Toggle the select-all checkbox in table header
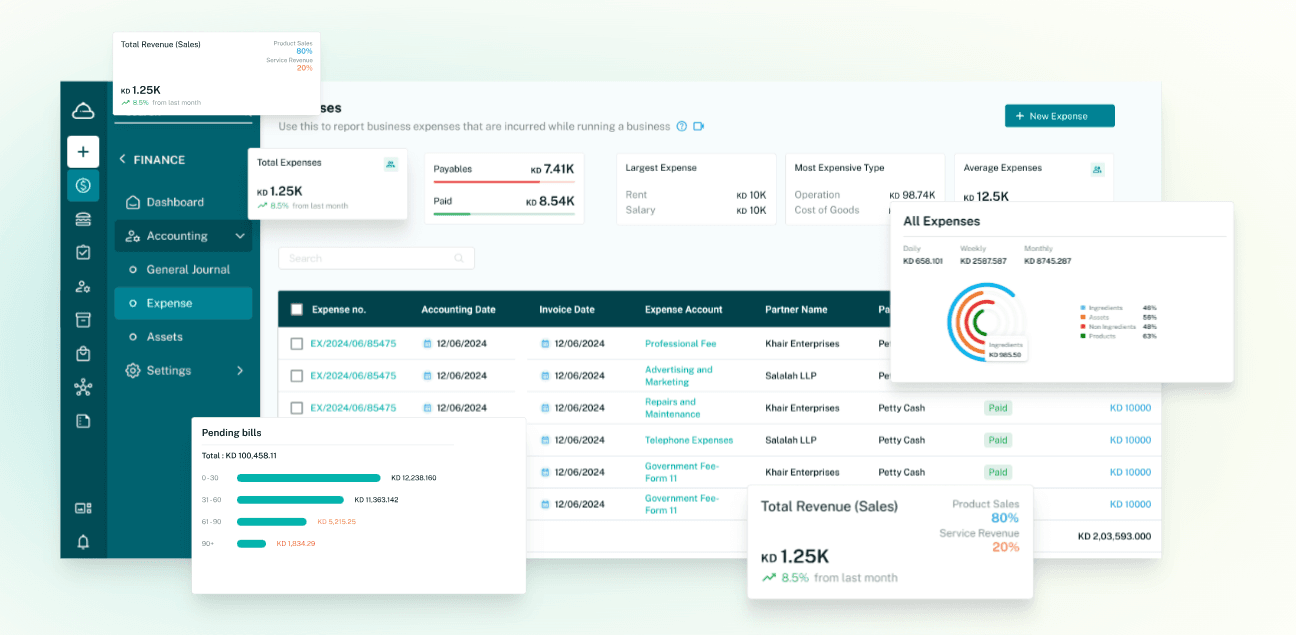This screenshot has width=1296, height=635. (x=297, y=310)
